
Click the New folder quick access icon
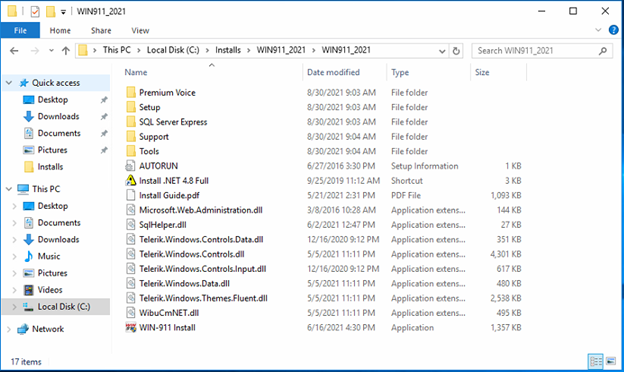point(51,12)
